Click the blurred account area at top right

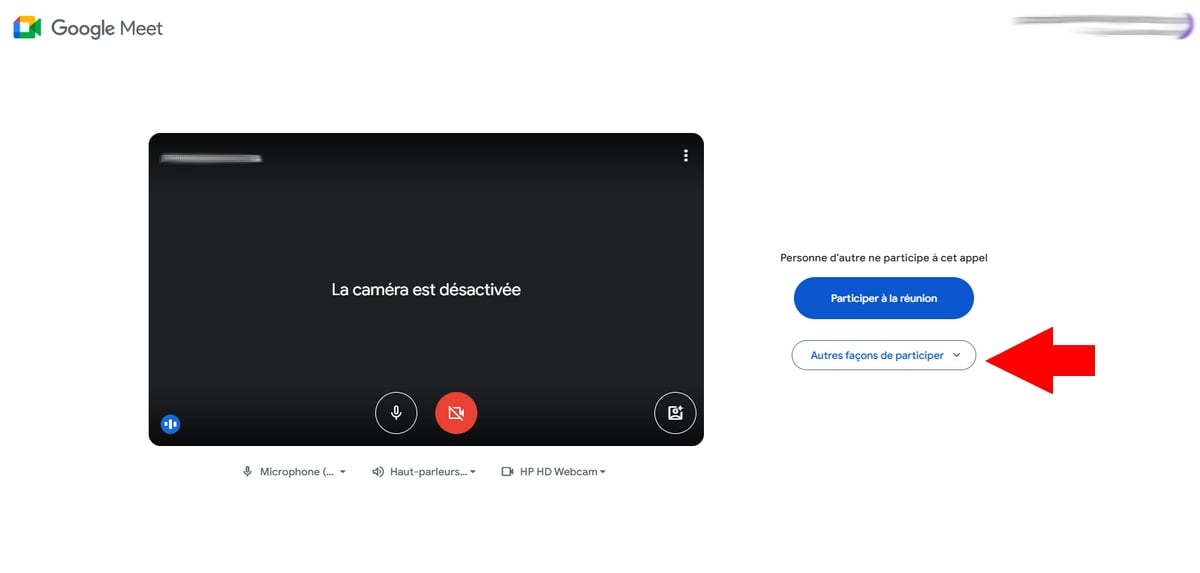point(1102,26)
